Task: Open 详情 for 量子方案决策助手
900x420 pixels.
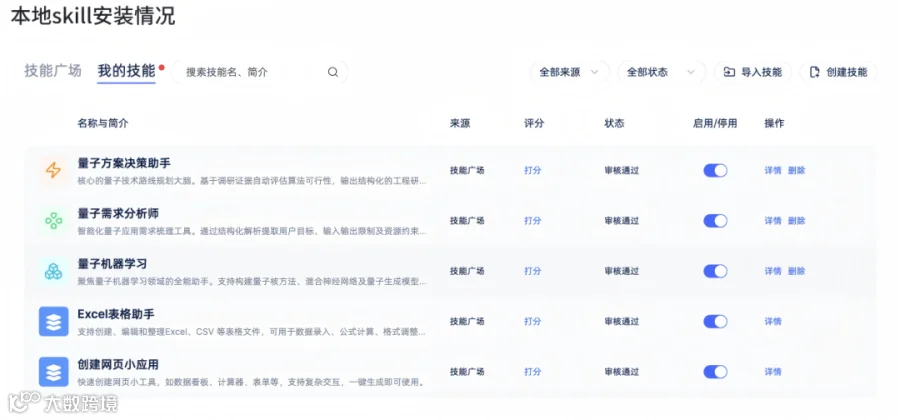Action: click(x=773, y=170)
